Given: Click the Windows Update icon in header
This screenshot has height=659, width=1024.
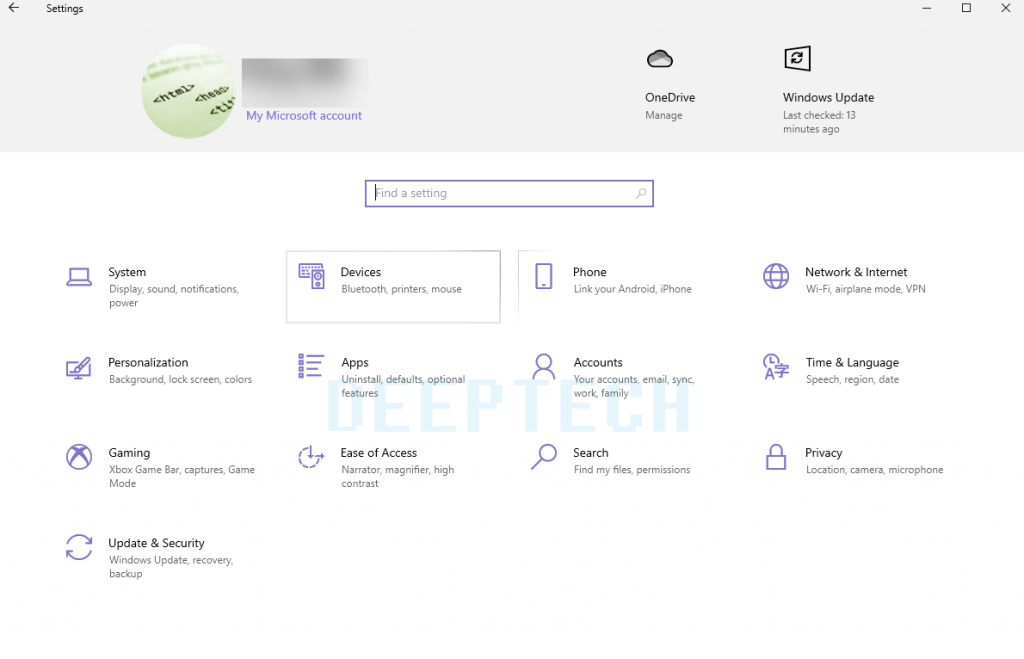Looking at the screenshot, I should tap(797, 58).
